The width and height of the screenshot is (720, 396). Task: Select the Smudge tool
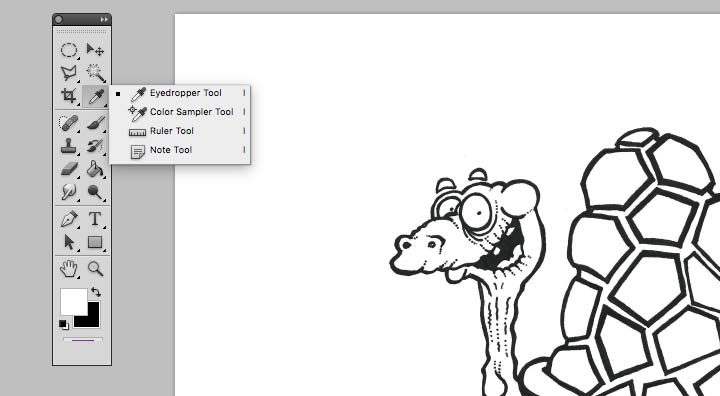(69, 192)
